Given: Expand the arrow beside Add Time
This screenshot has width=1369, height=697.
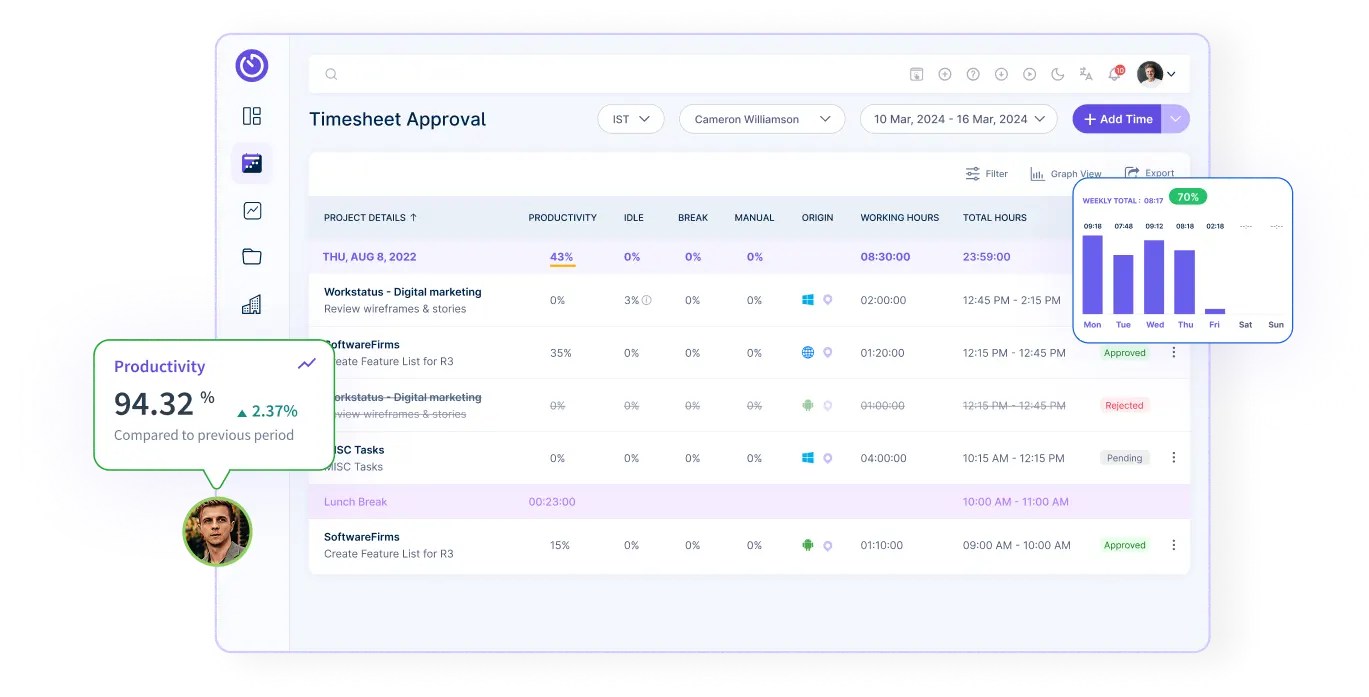Looking at the screenshot, I should coord(1176,119).
